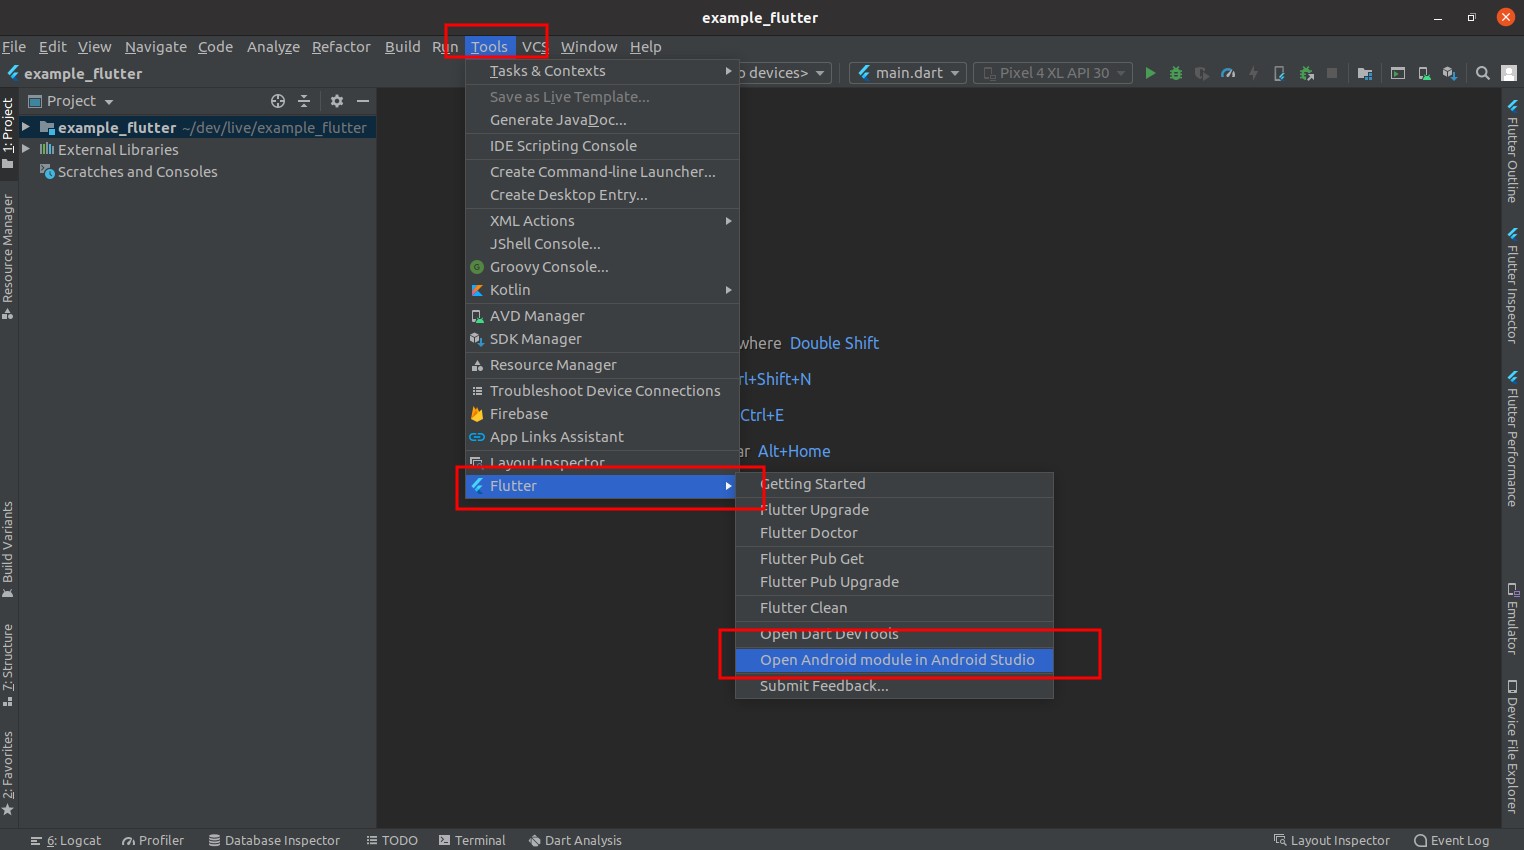This screenshot has width=1524, height=850.
Task: Open SDK Manager from Tools menu
Action: coord(602,339)
